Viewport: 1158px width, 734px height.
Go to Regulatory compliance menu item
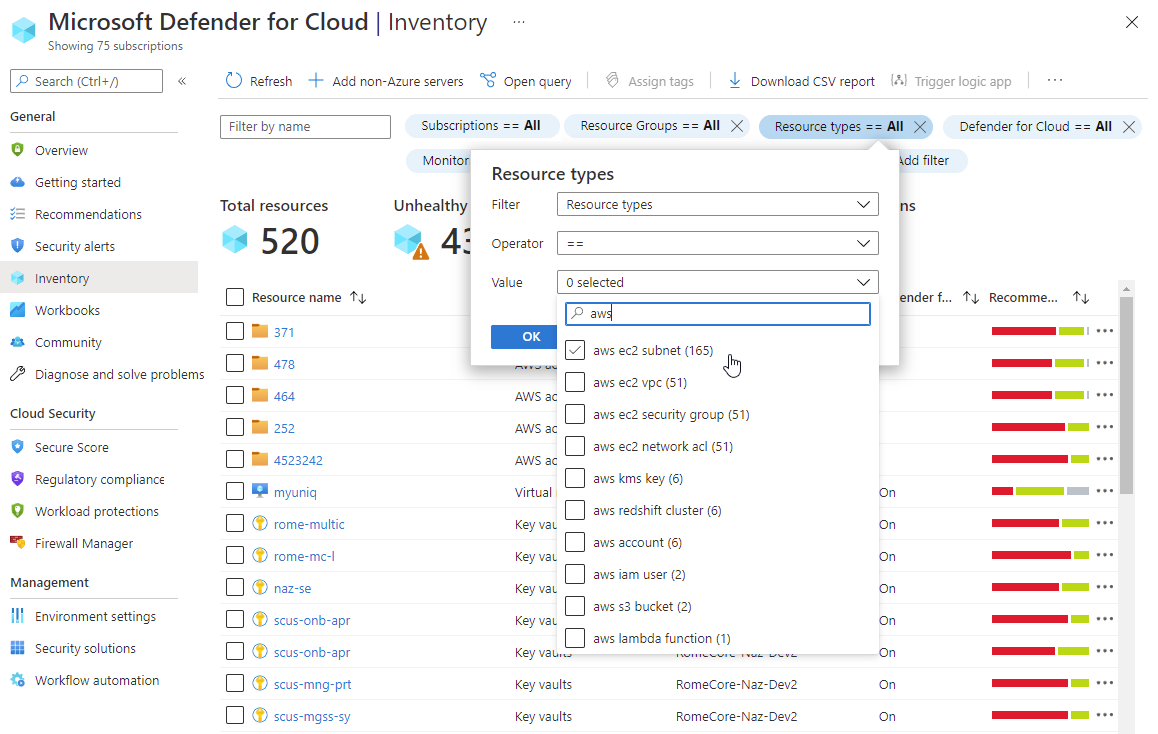coord(99,479)
